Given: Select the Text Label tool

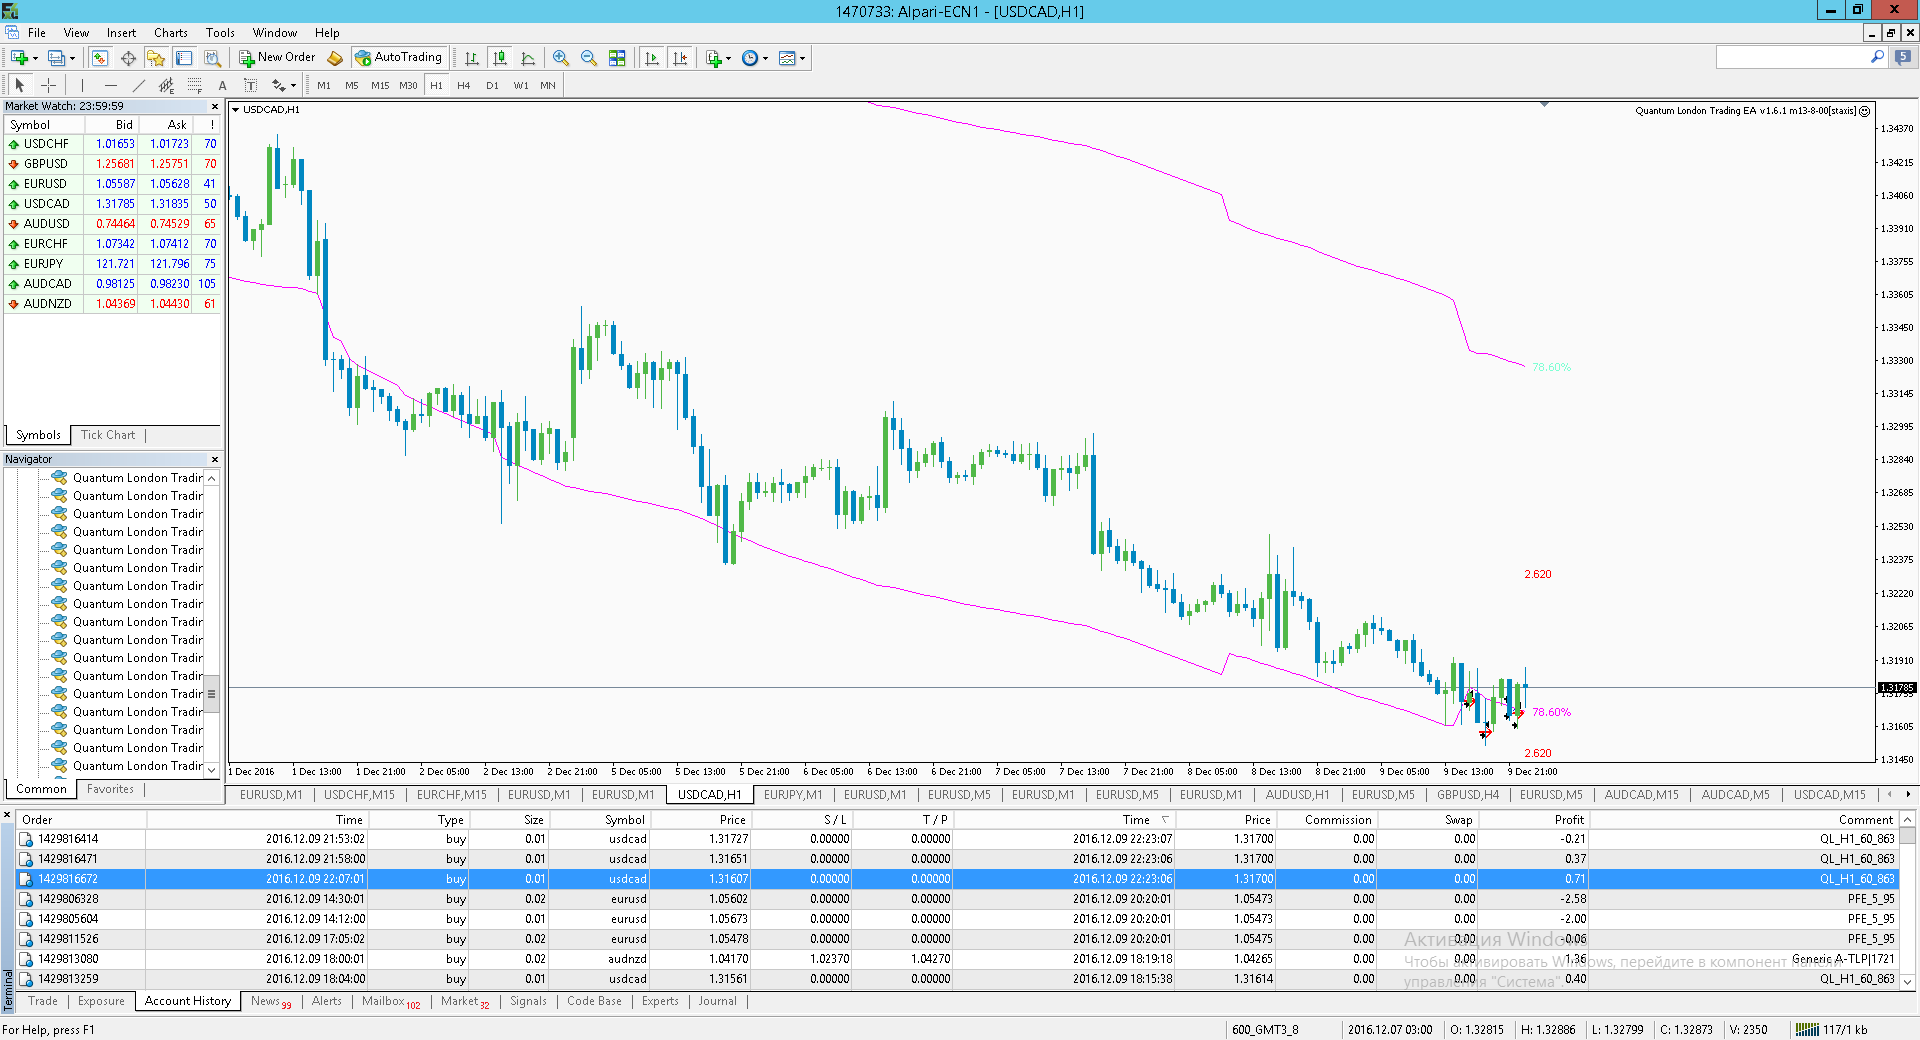Looking at the screenshot, I should coord(250,85).
